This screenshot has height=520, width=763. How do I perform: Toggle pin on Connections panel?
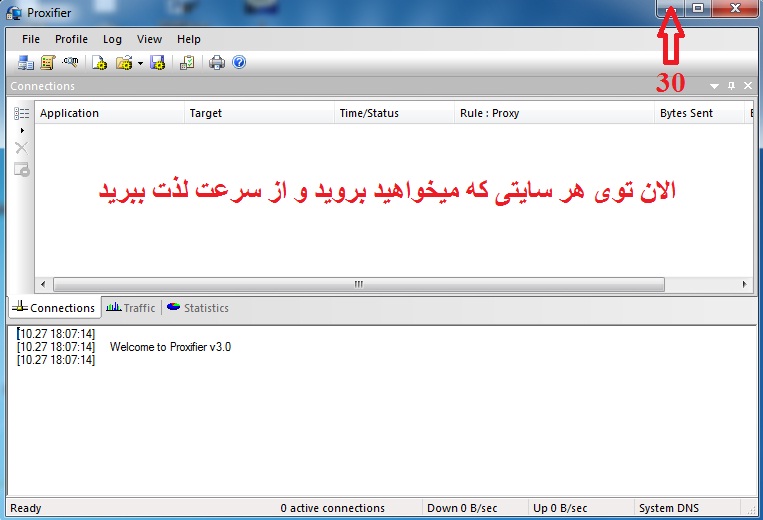(x=731, y=86)
